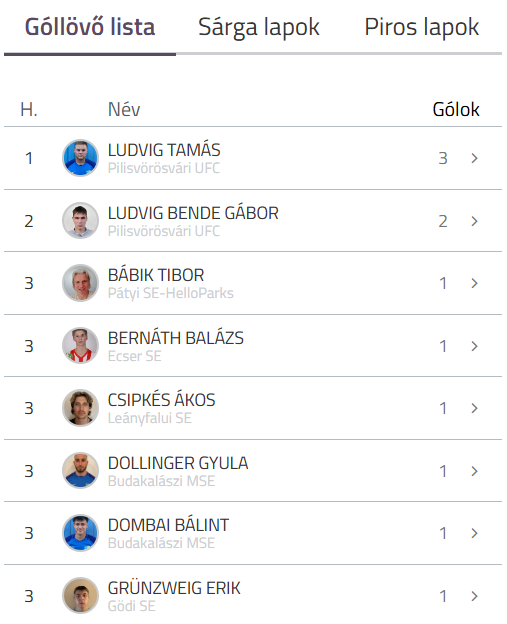This screenshot has height=624, width=507.
Task: Expand Grünzweig Erik row chevron
Action: (x=474, y=596)
